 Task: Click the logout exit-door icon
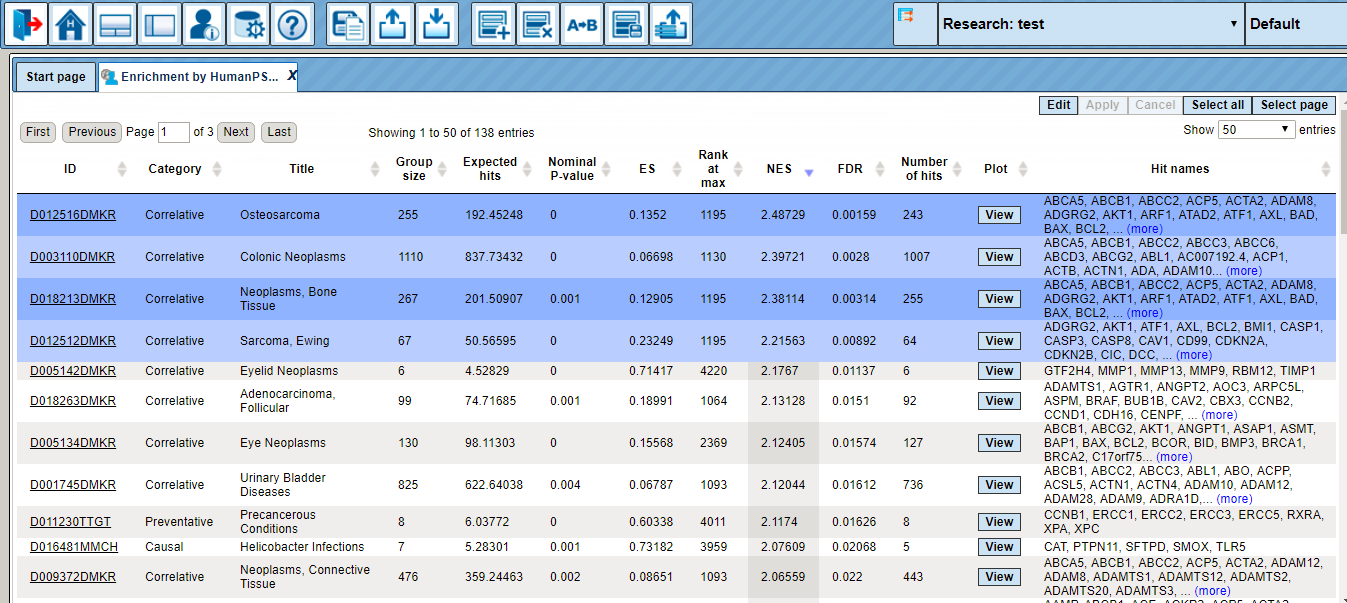[x=25, y=24]
